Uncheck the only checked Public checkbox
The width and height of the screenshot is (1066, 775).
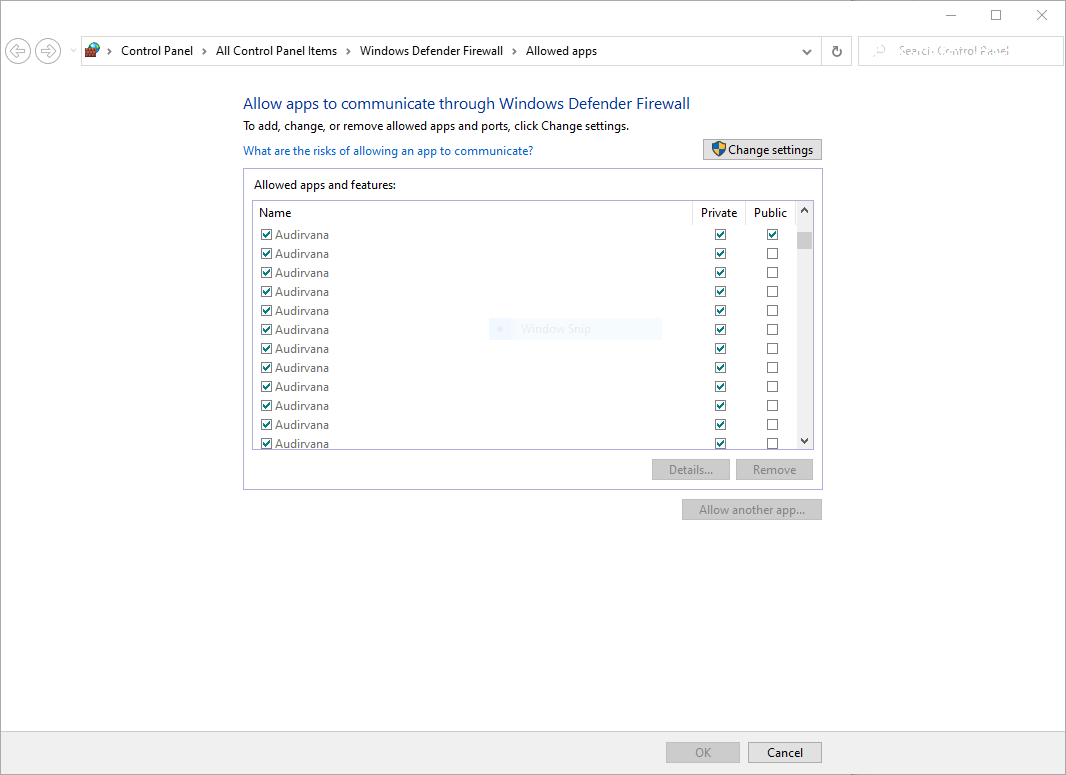point(772,235)
